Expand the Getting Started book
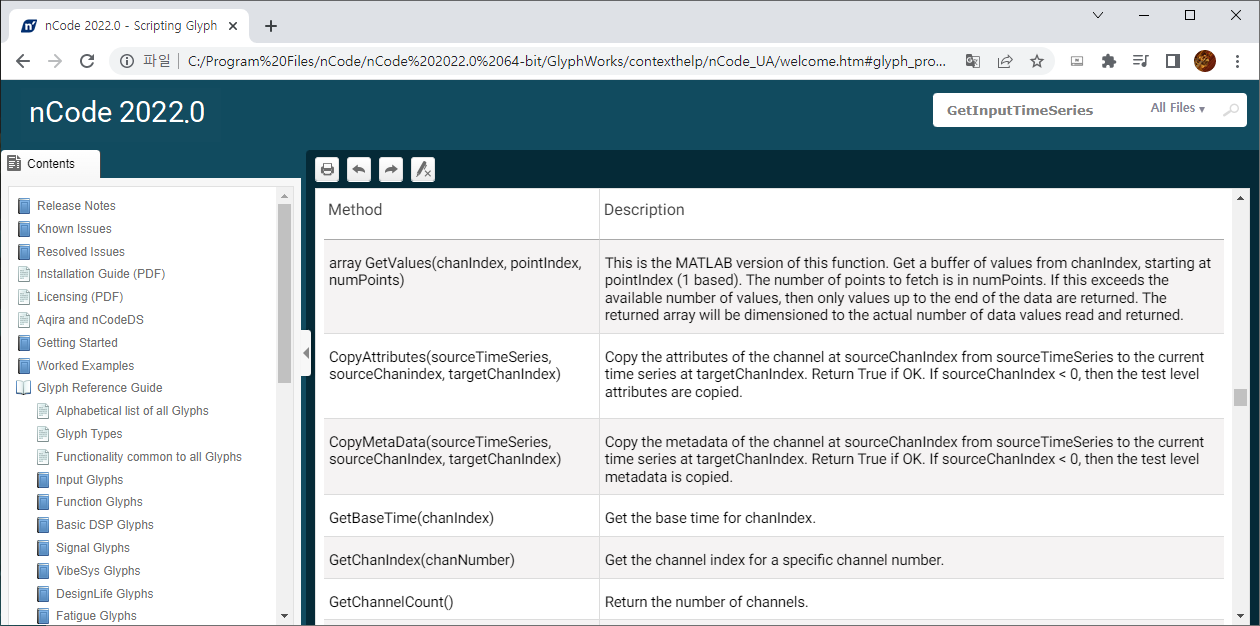 click(x=76, y=343)
